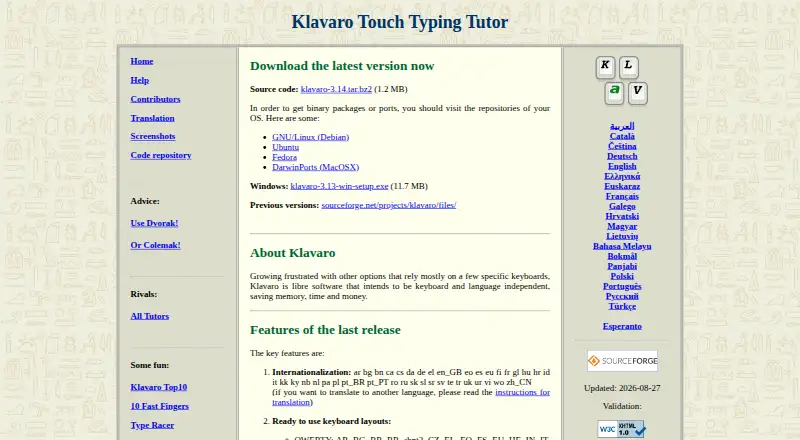Open the SourceForge logo badge
Screen dimensions: 800x440
(x=622, y=361)
